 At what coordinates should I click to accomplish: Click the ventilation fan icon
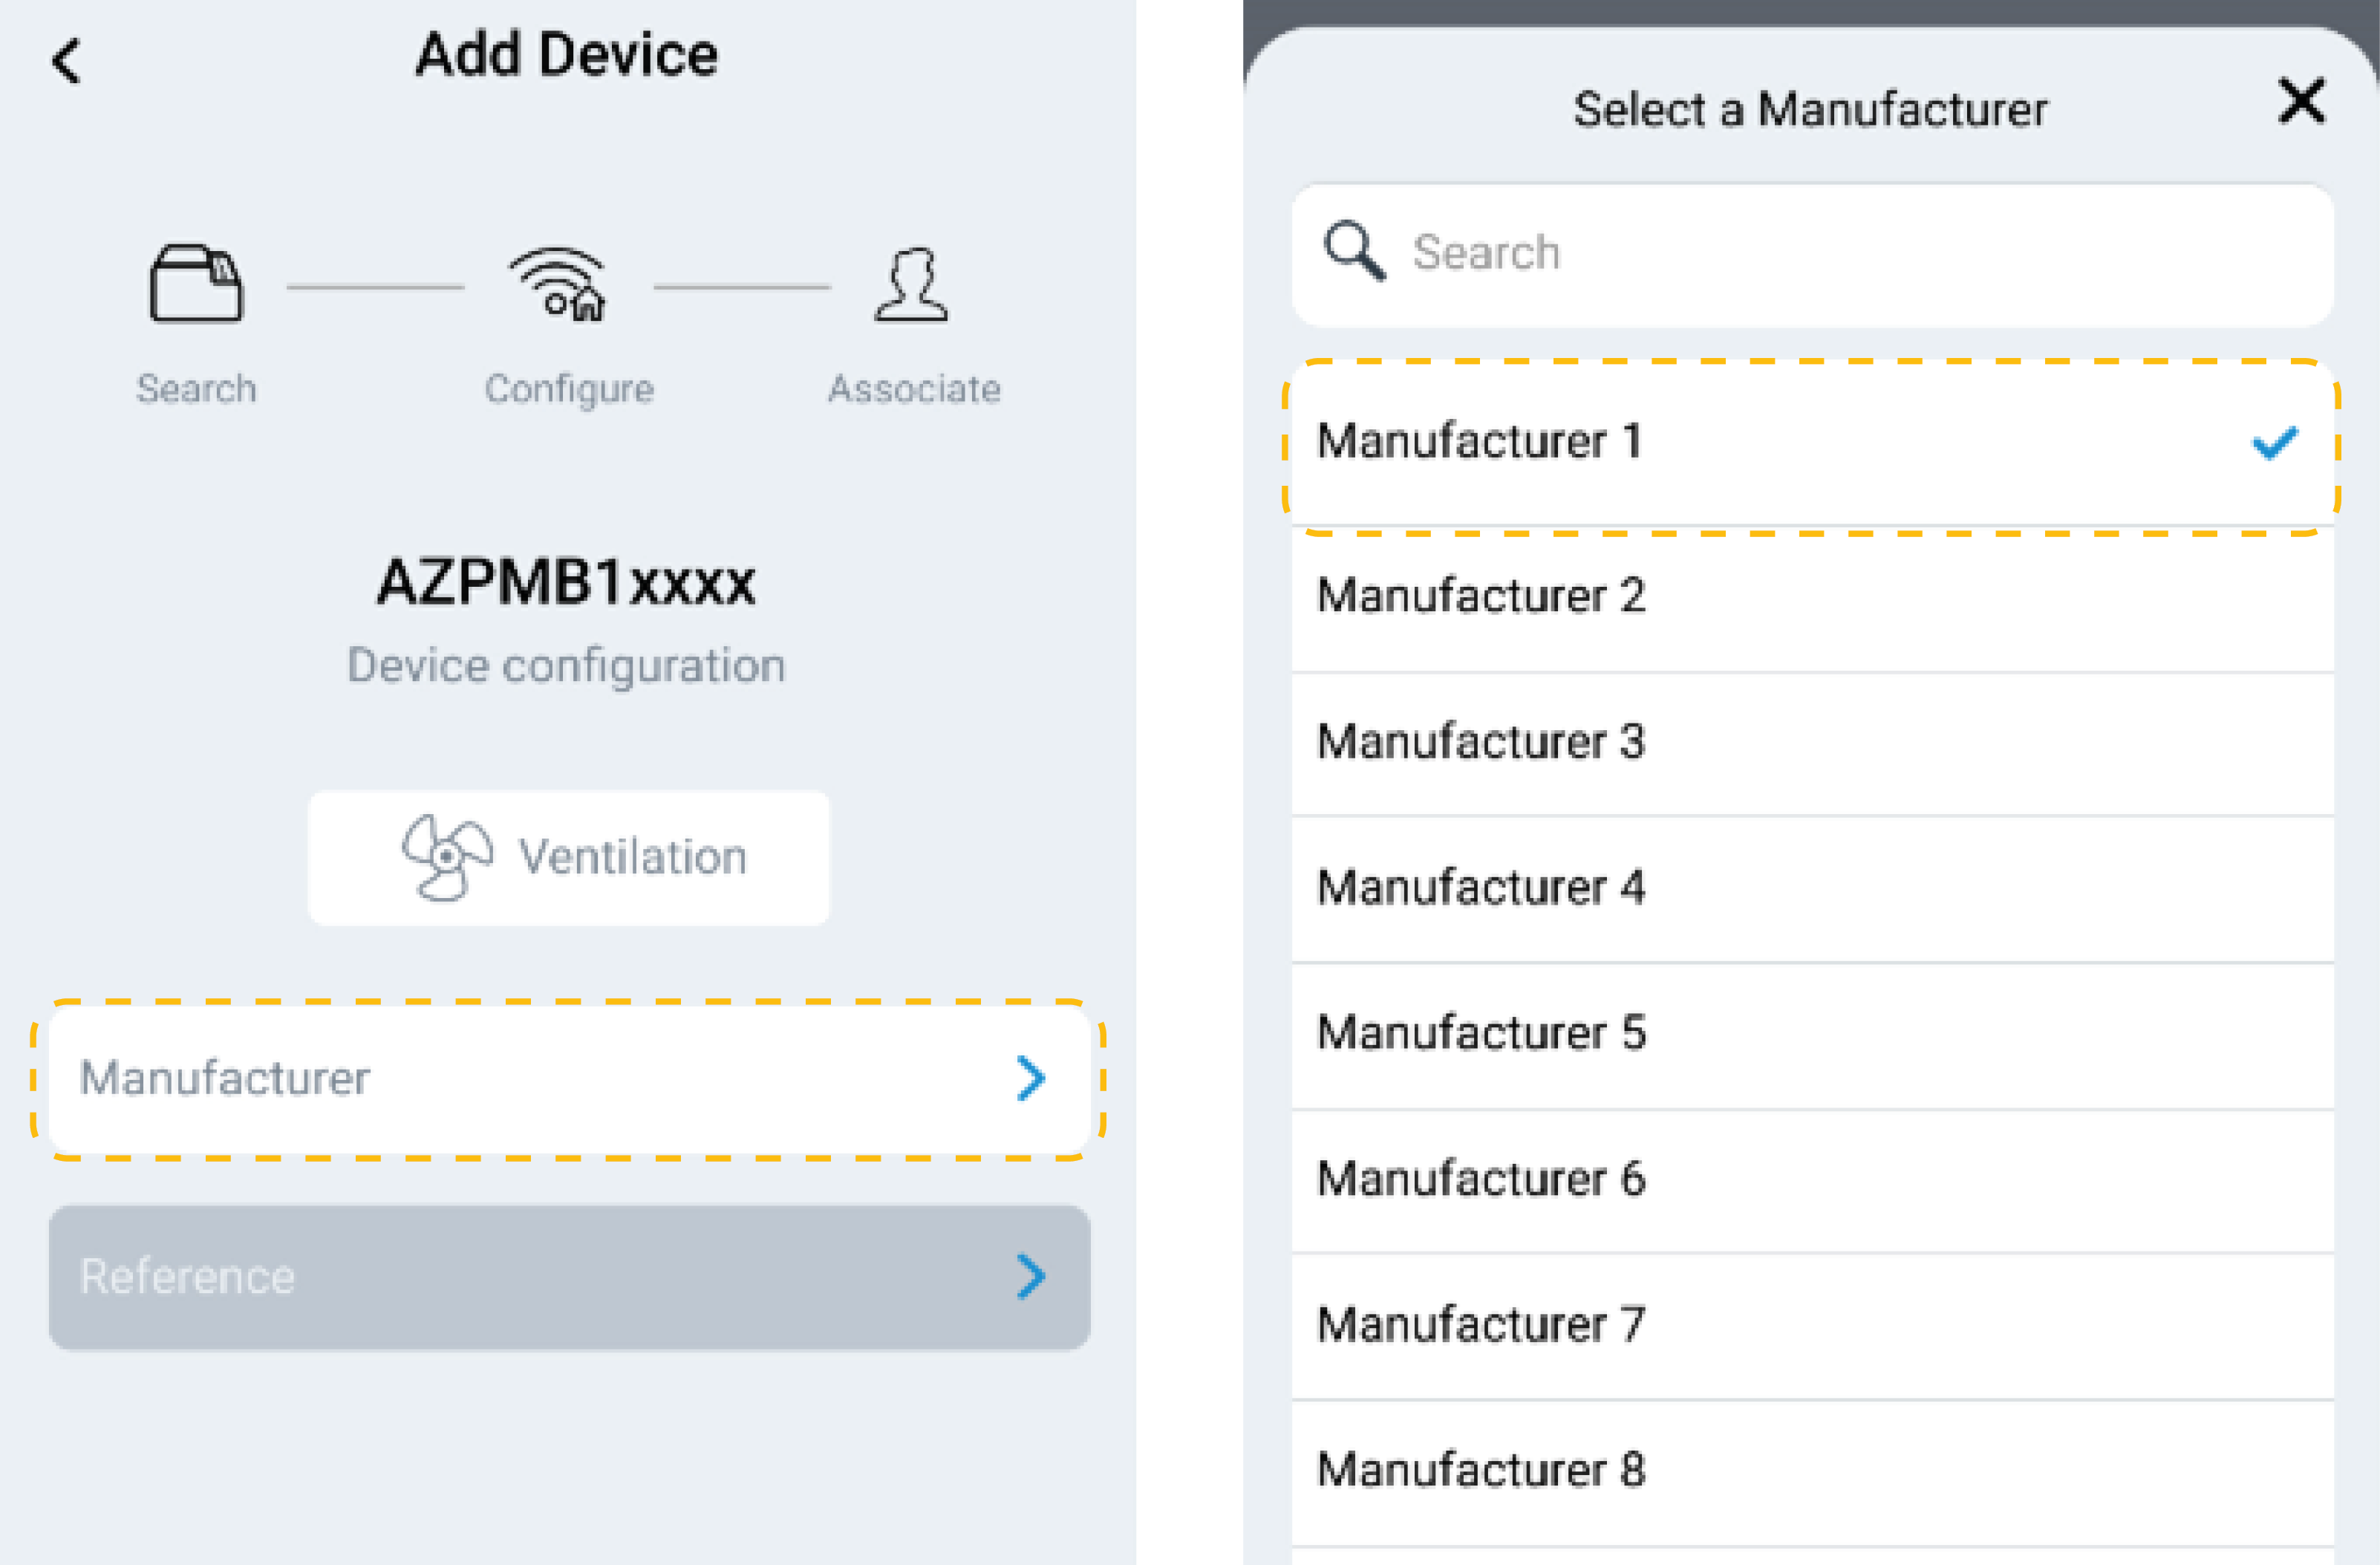click(446, 857)
